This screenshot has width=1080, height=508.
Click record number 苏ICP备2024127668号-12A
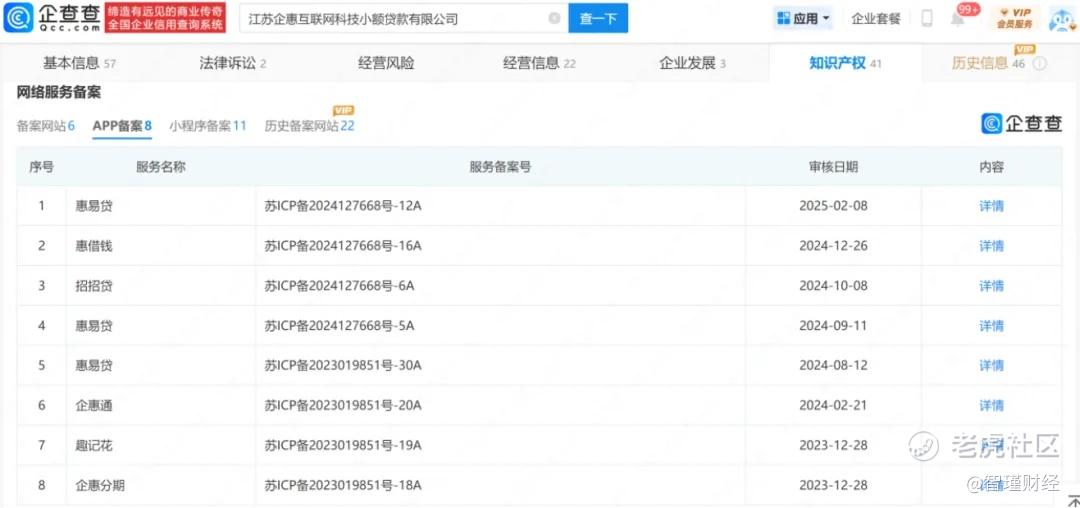tap(342, 206)
